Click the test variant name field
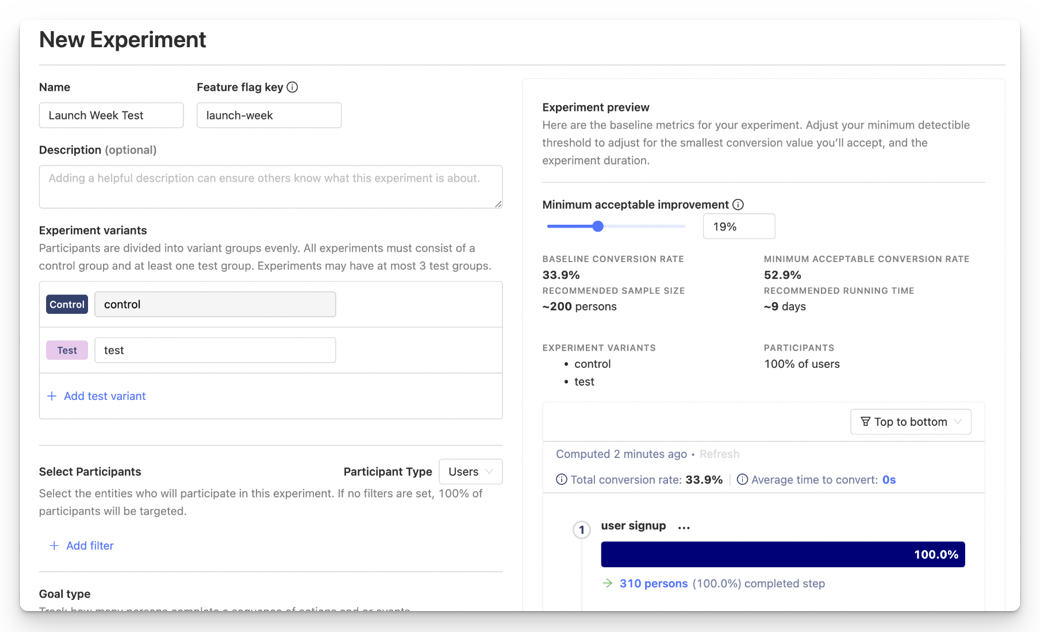The image size is (1040, 632). coord(215,350)
